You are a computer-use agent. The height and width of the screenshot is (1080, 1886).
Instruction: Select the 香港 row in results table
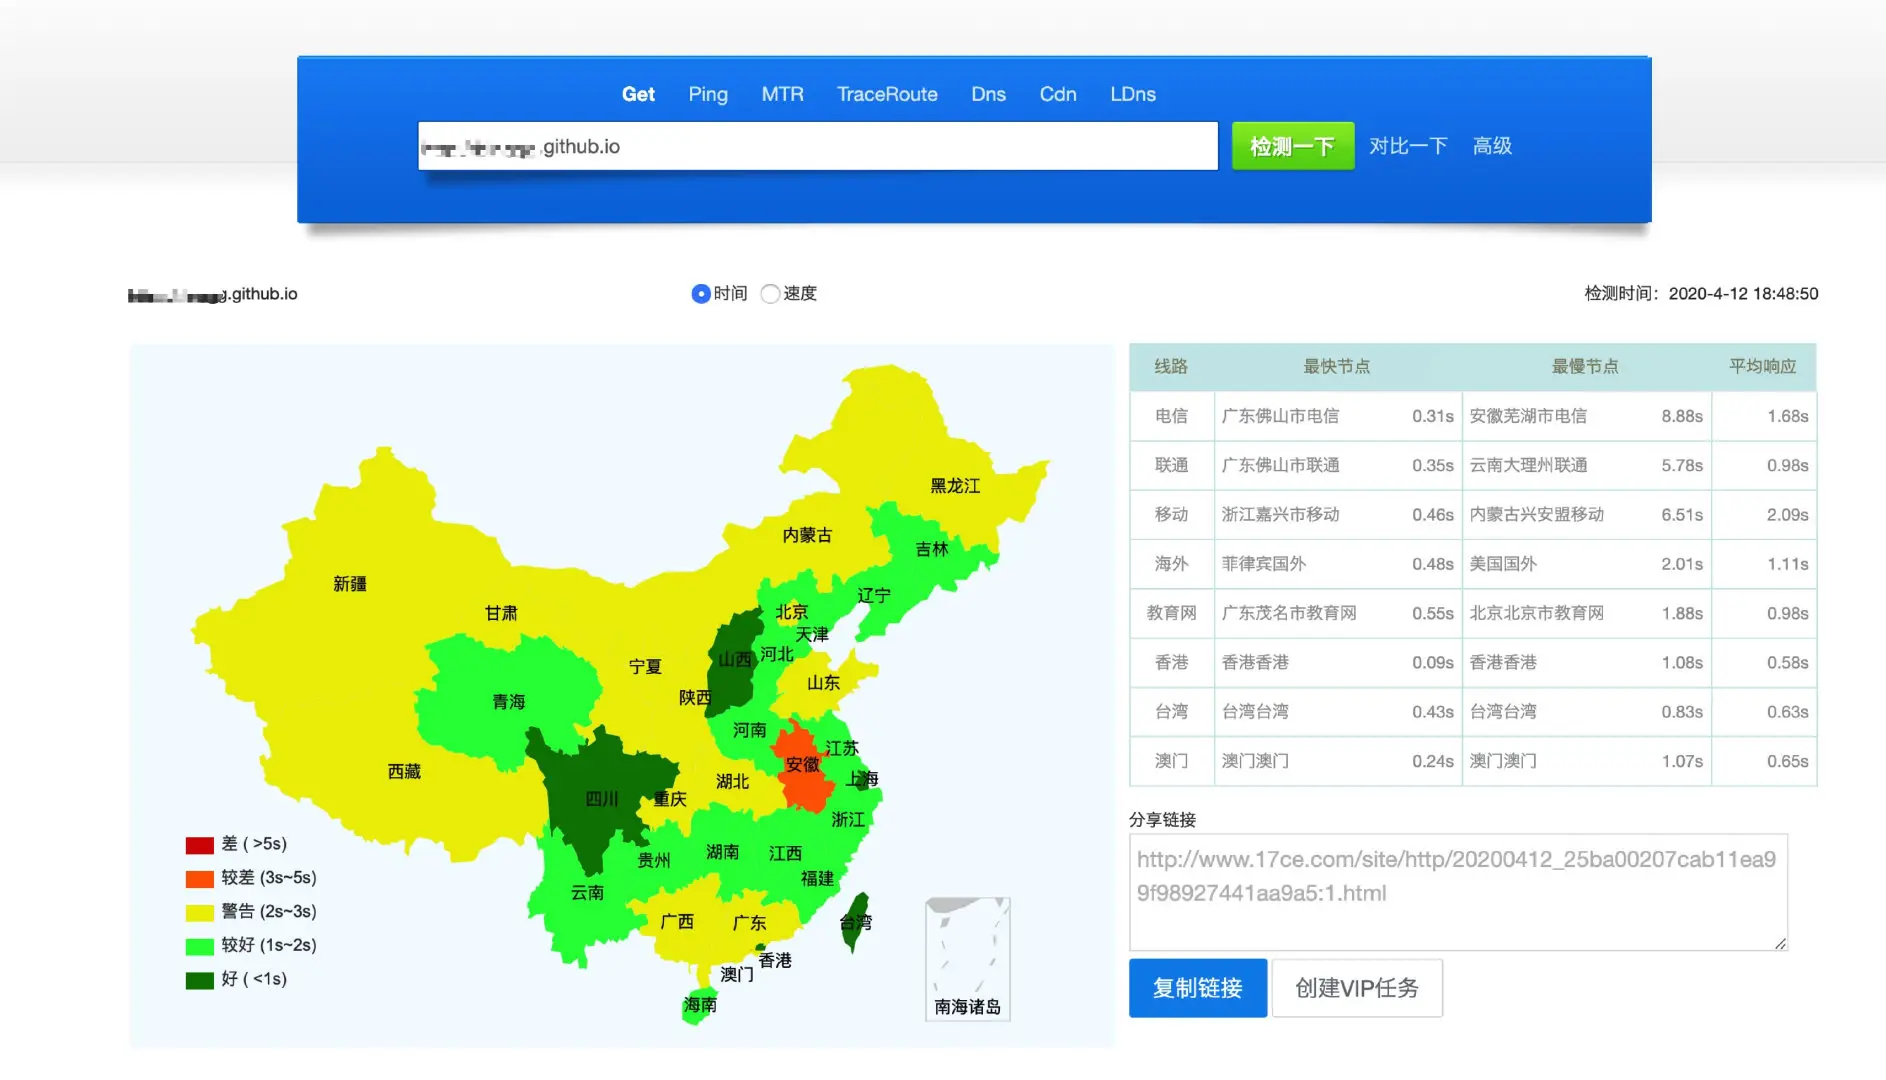coord(1170,662)
